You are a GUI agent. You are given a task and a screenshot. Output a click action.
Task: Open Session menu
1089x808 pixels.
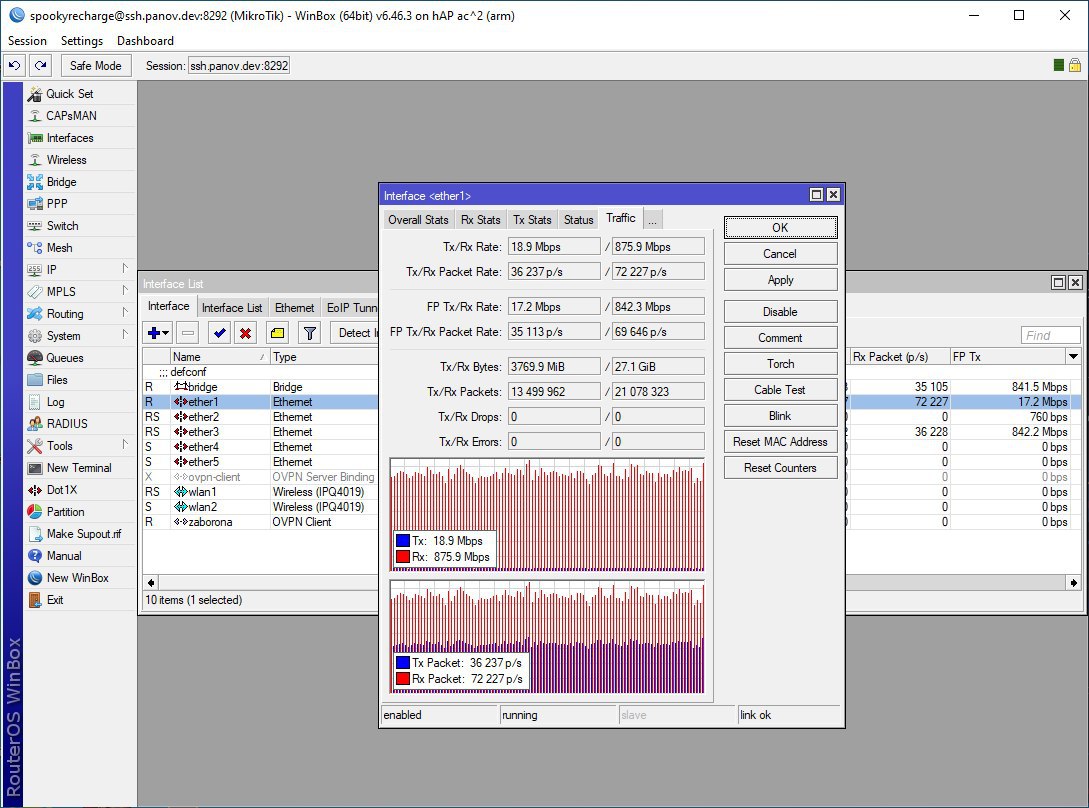pyautogui.click(x=27, y=41)
